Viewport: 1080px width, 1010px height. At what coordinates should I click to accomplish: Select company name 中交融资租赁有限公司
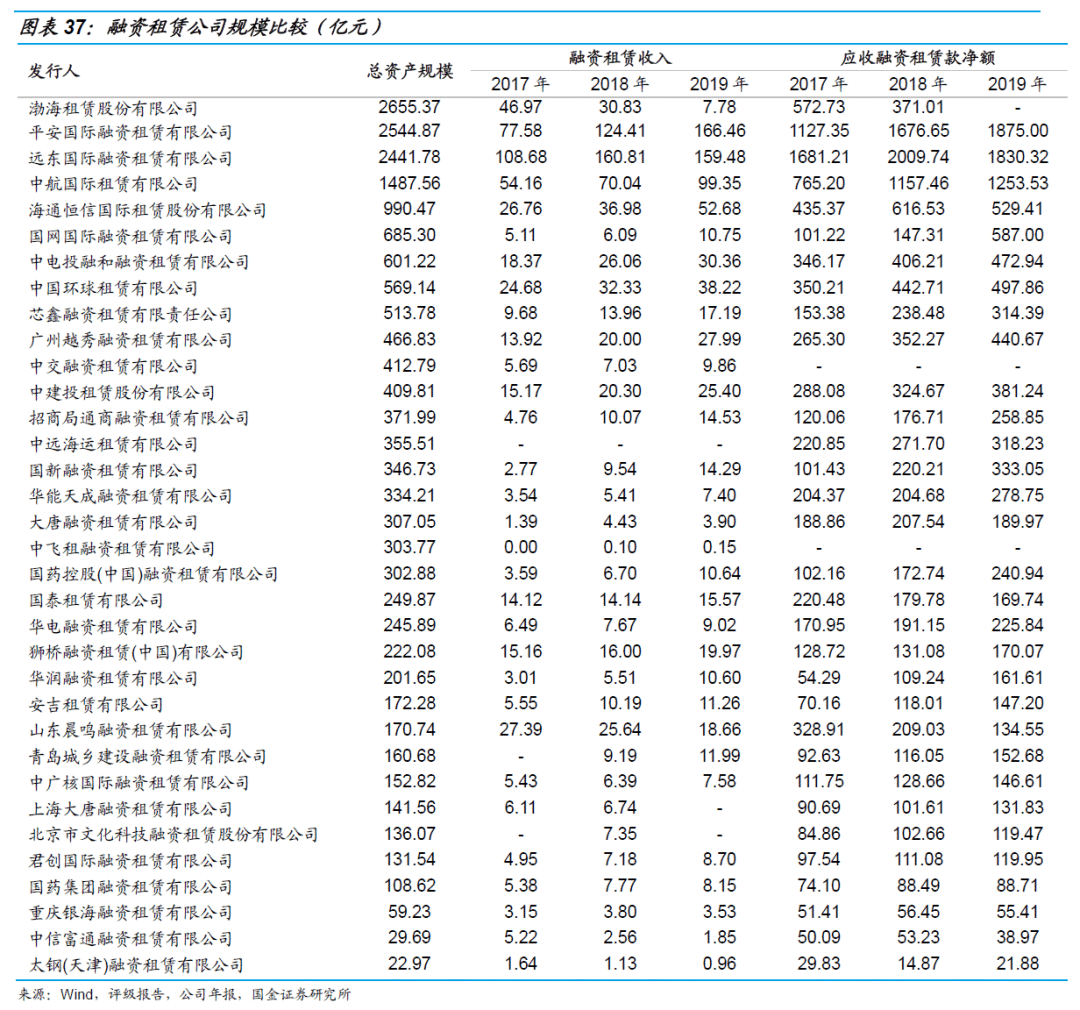point(113,366)
